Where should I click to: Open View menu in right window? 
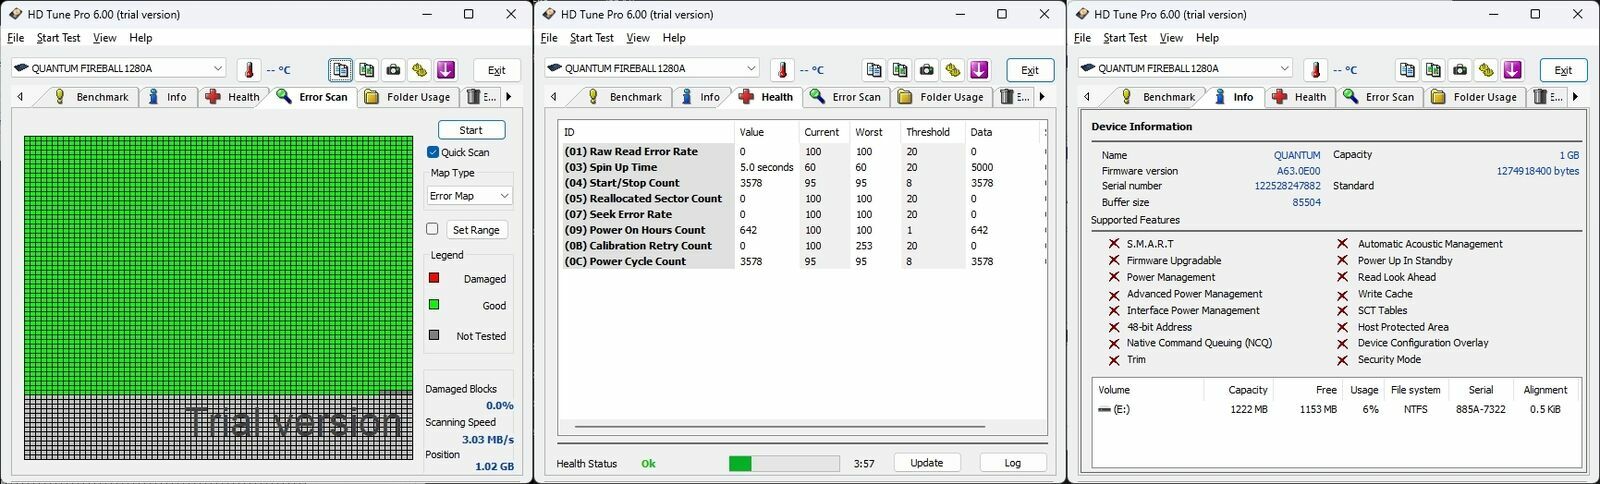point(1171,38)
